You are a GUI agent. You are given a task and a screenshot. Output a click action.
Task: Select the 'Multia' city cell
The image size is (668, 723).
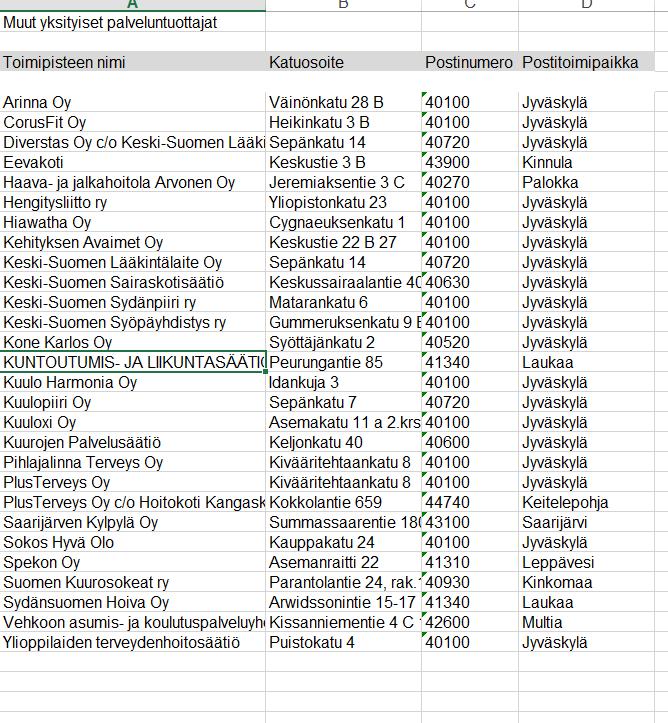[586, 622]
